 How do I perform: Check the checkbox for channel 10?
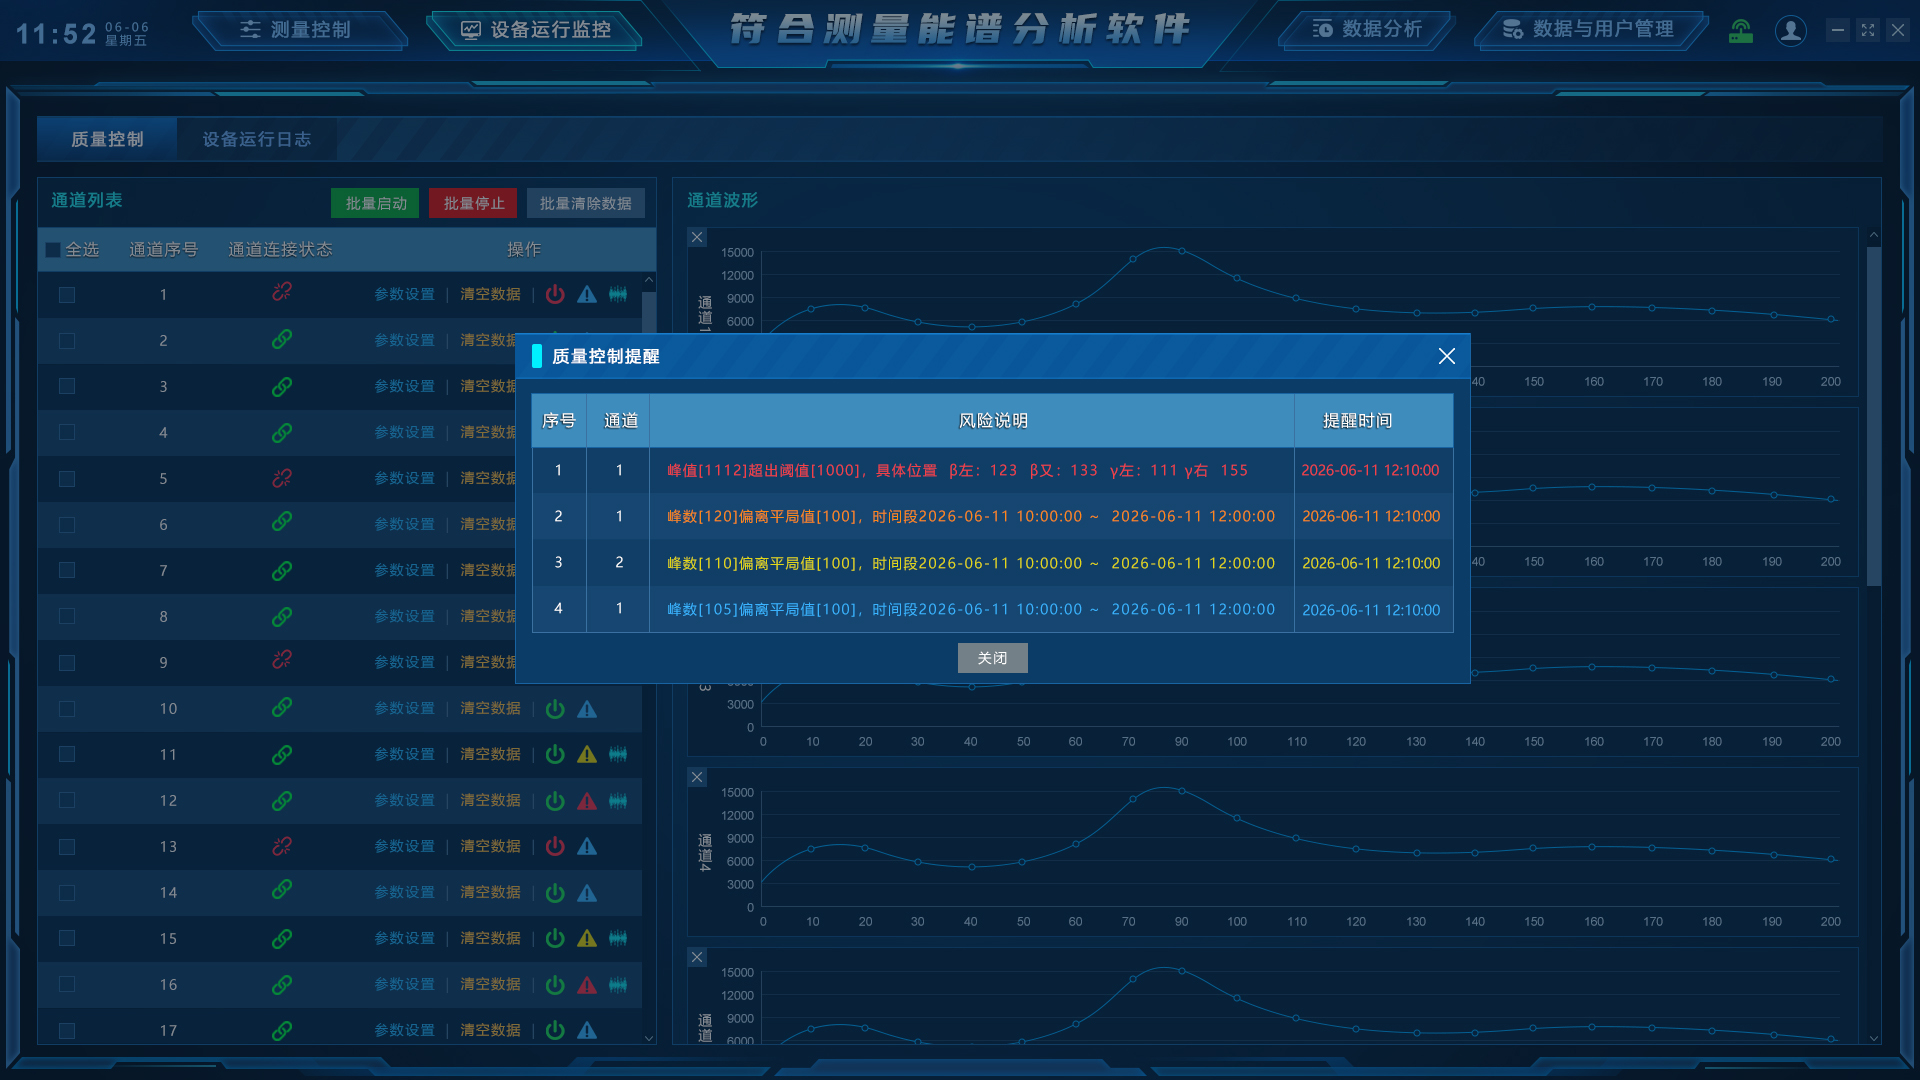tap(67, 709)
